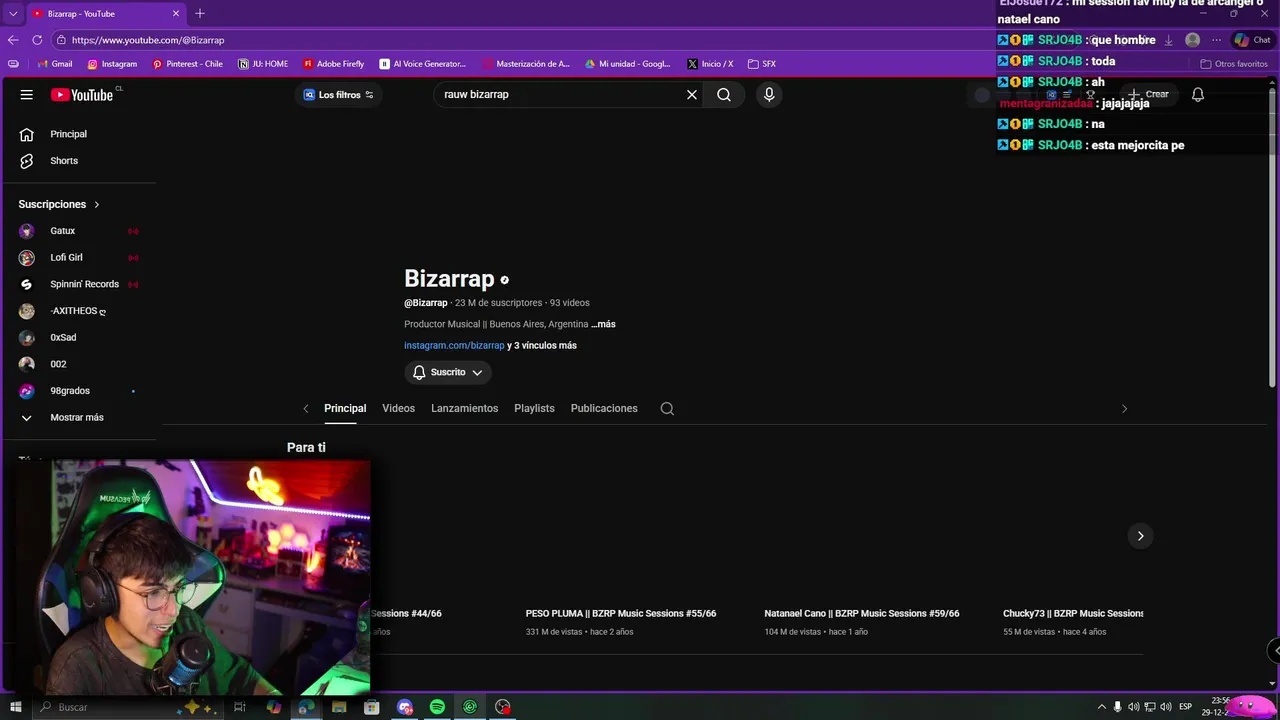Advance Para ti carousel with next arrow
Viewport: 1280px width, 720px height.
click(1140, 536)
